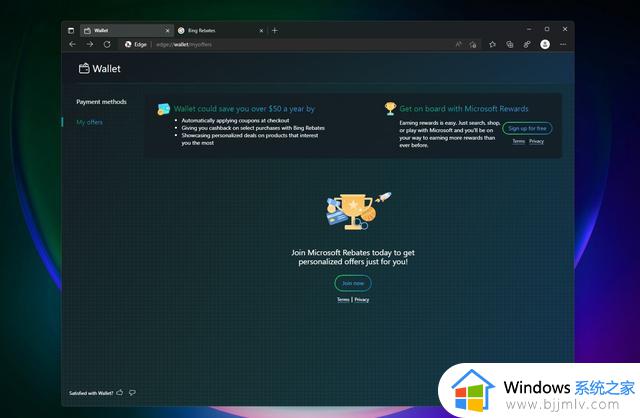Click the Join now button
The image size is (640, 418).
pos(353,283)
